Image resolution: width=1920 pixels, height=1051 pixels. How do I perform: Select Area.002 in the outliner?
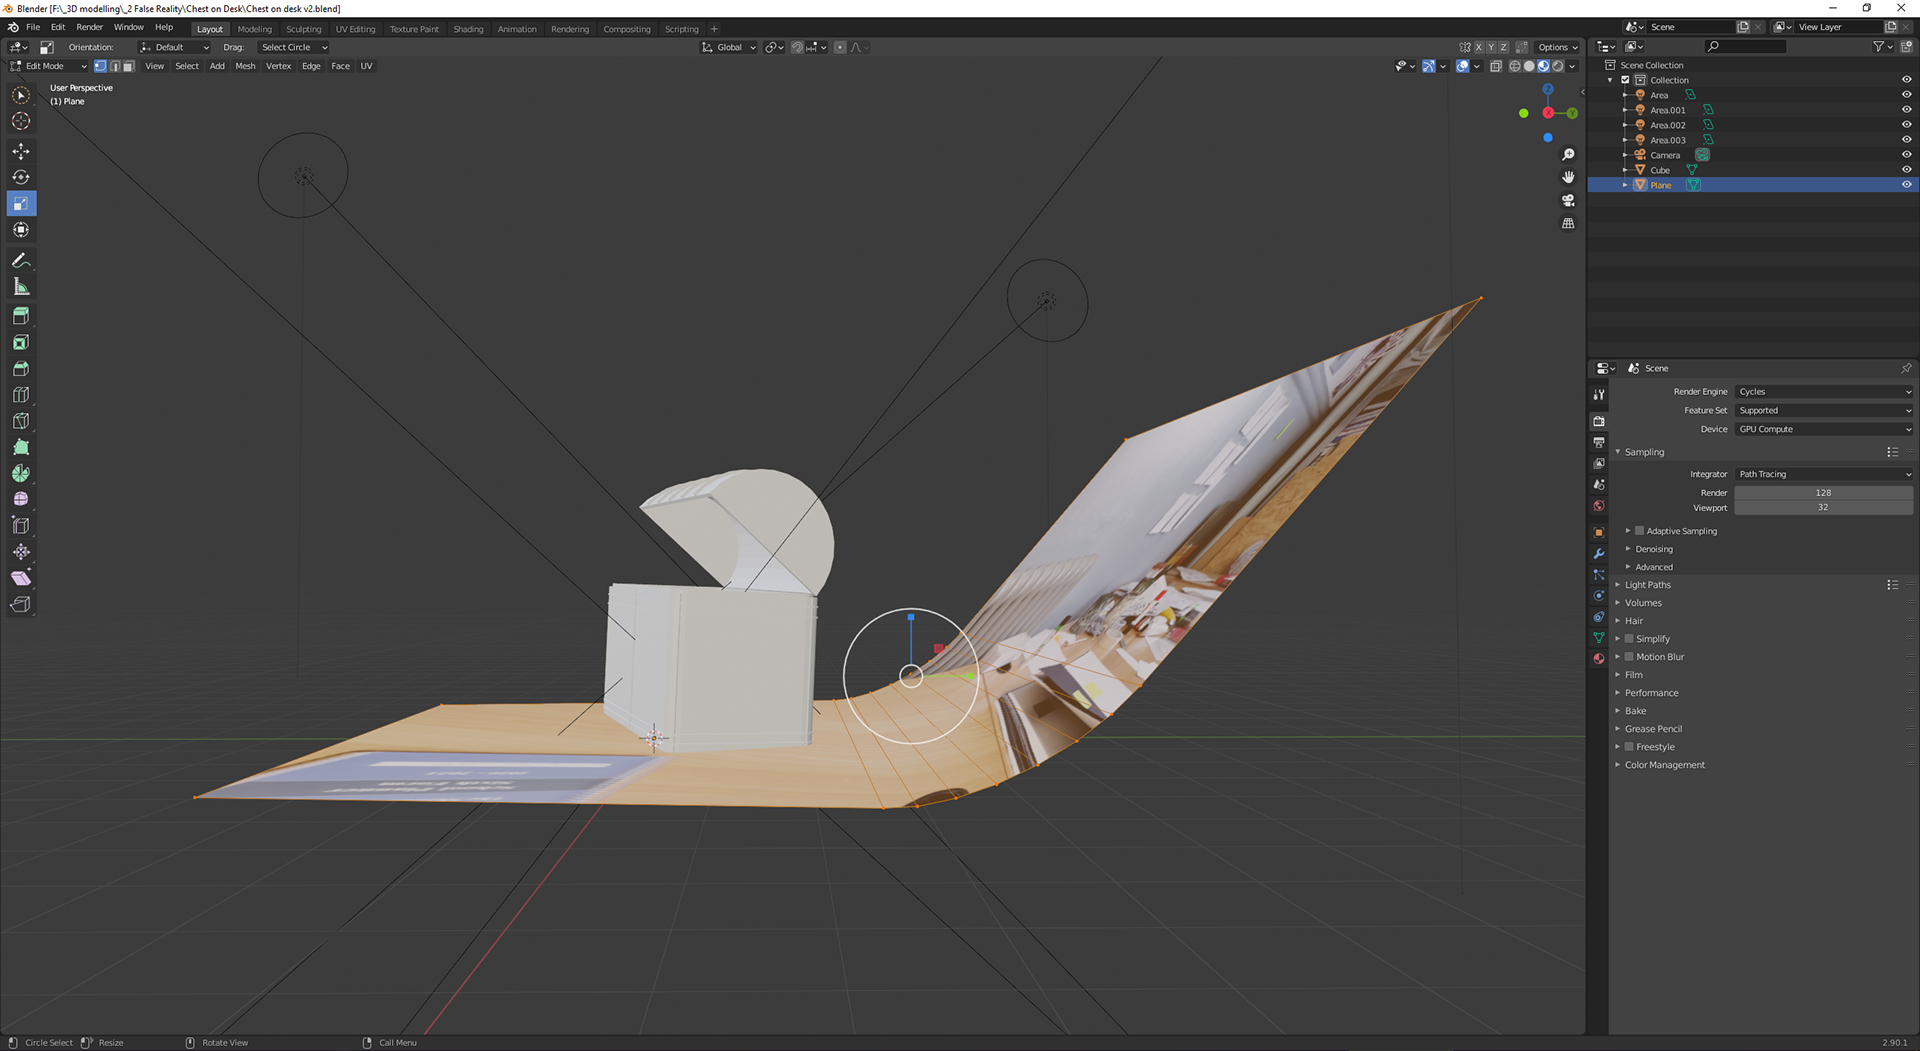1667,125
